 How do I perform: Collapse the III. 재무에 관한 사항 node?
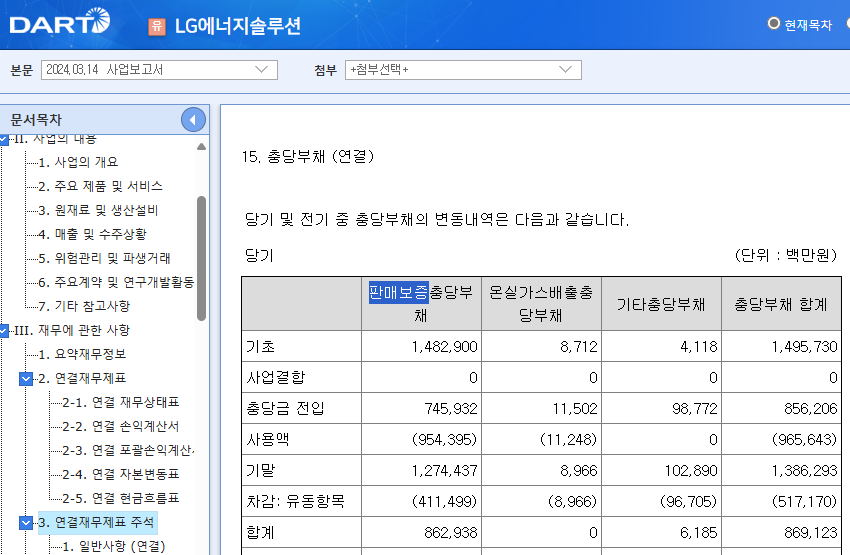(x=4, y=330)
